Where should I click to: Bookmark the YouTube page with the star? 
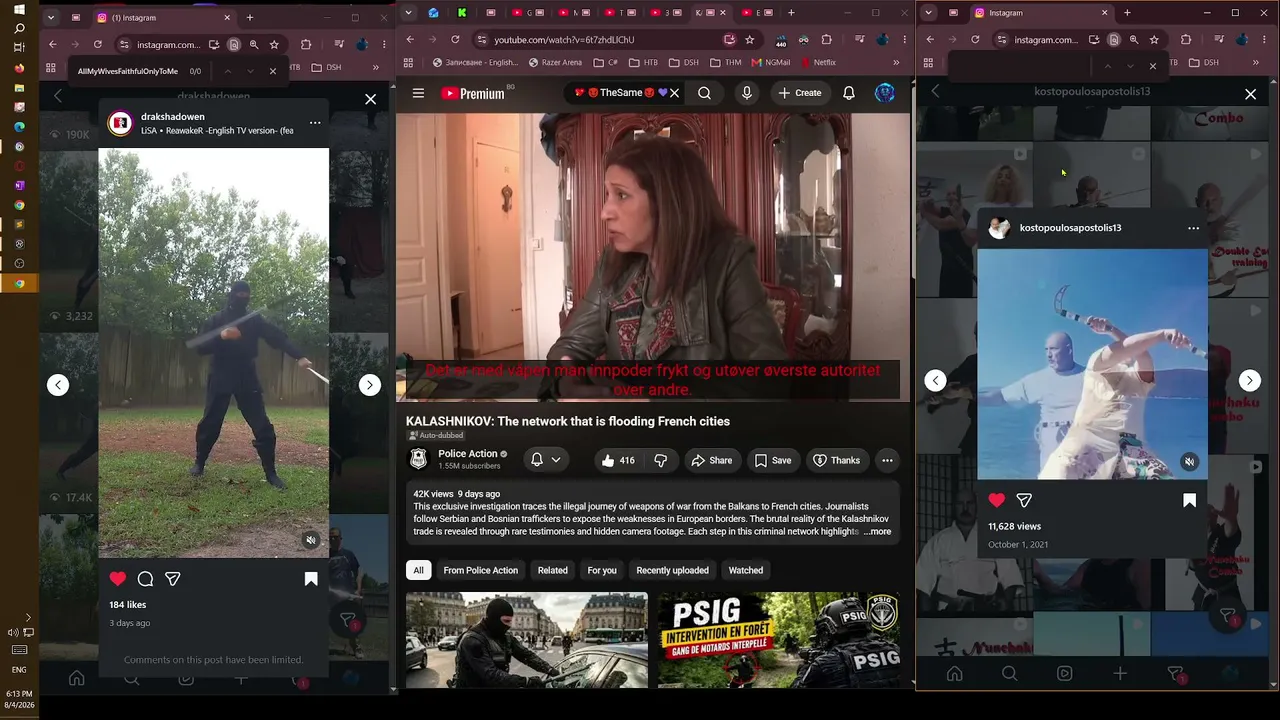(x=750, y=40)
